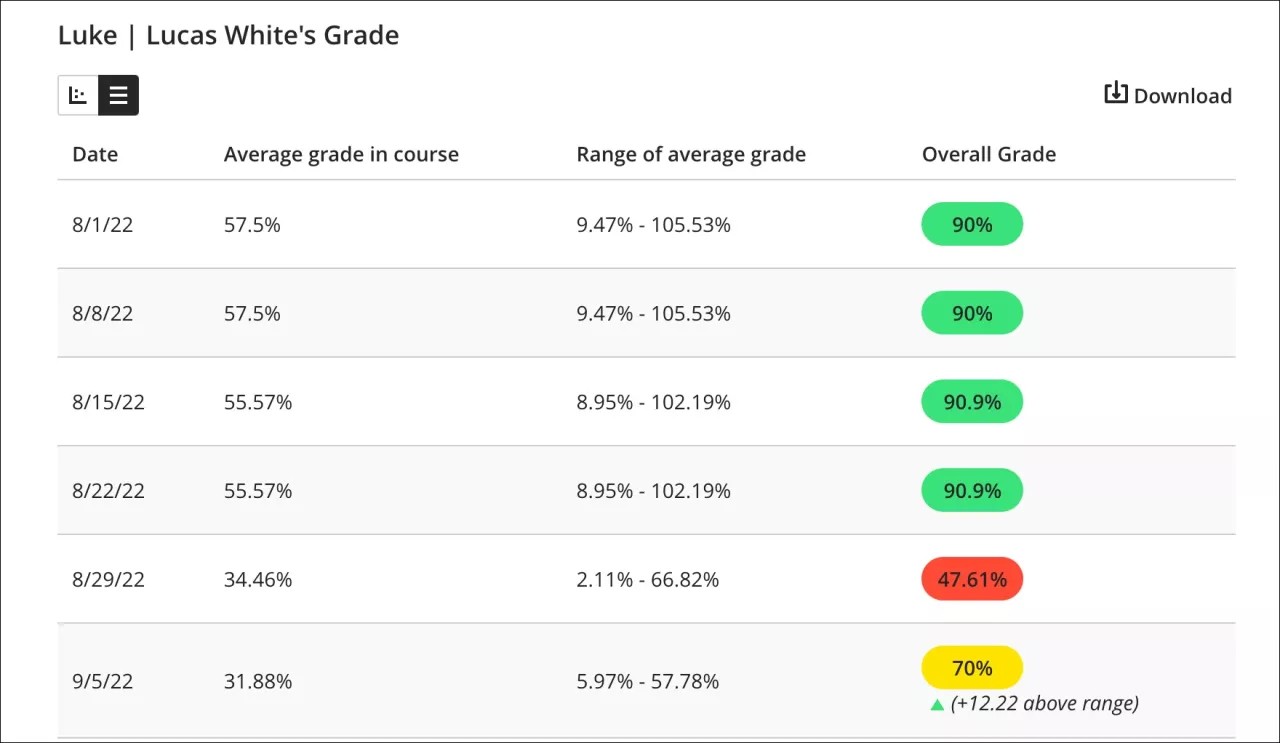The image size is (1280, 743).
Task: Click the Download arrow icon
Action: [x=1116, y=92]
